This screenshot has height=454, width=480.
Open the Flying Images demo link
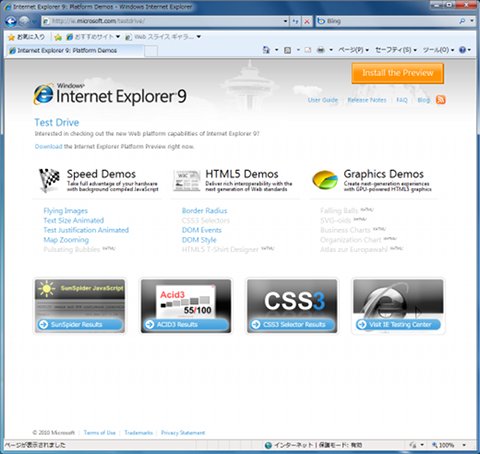(65, 211)
